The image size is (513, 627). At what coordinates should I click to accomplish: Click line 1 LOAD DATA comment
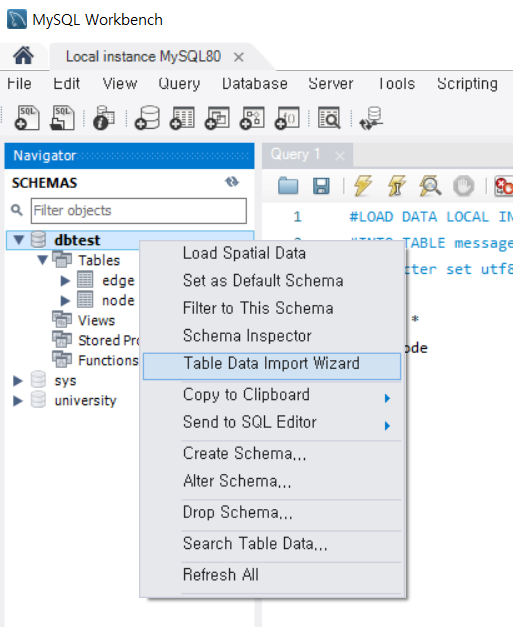[x=431, y=217]
